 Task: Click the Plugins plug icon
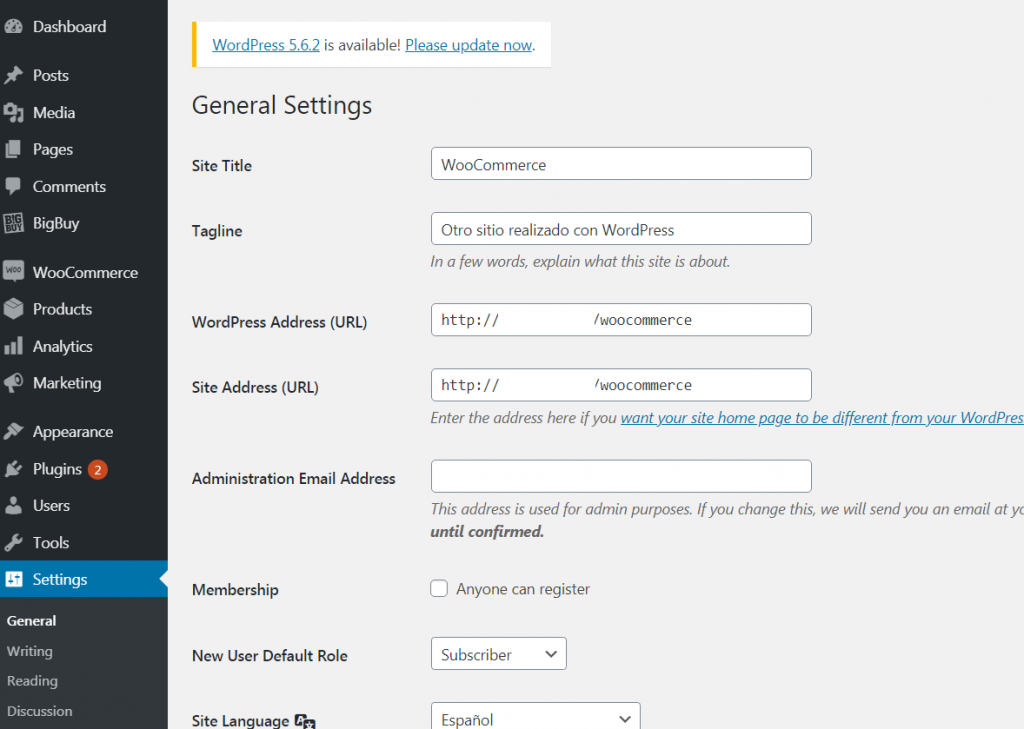(x=14, y=469)
